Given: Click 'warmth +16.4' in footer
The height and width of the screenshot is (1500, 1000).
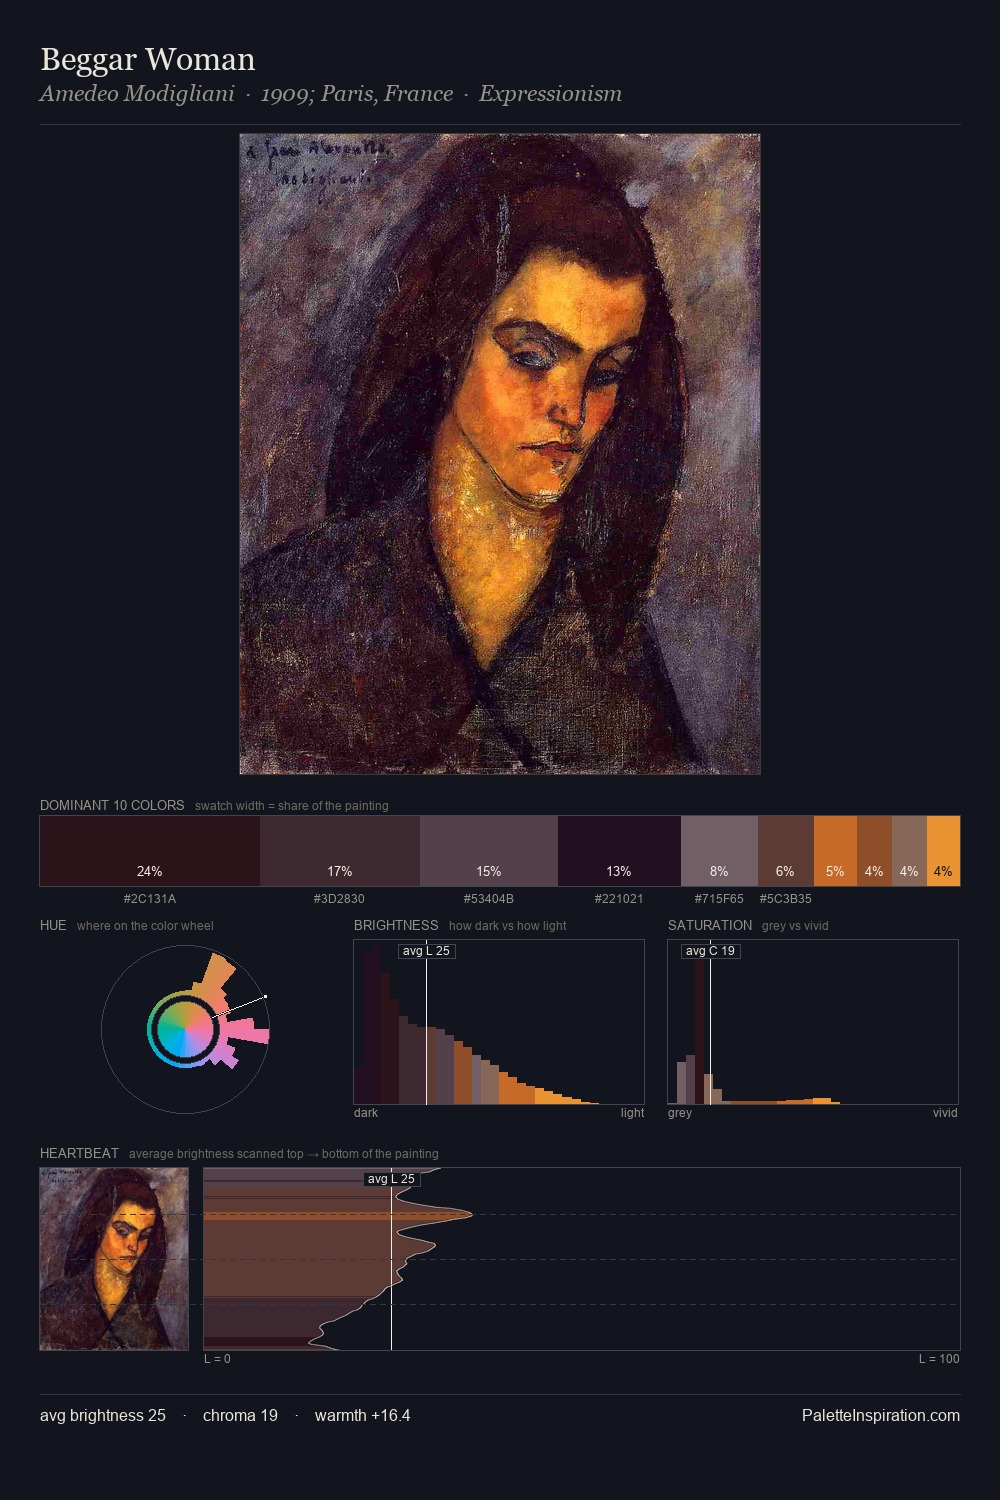Looking at the screenshot, I should click(x=363, y=1416).
